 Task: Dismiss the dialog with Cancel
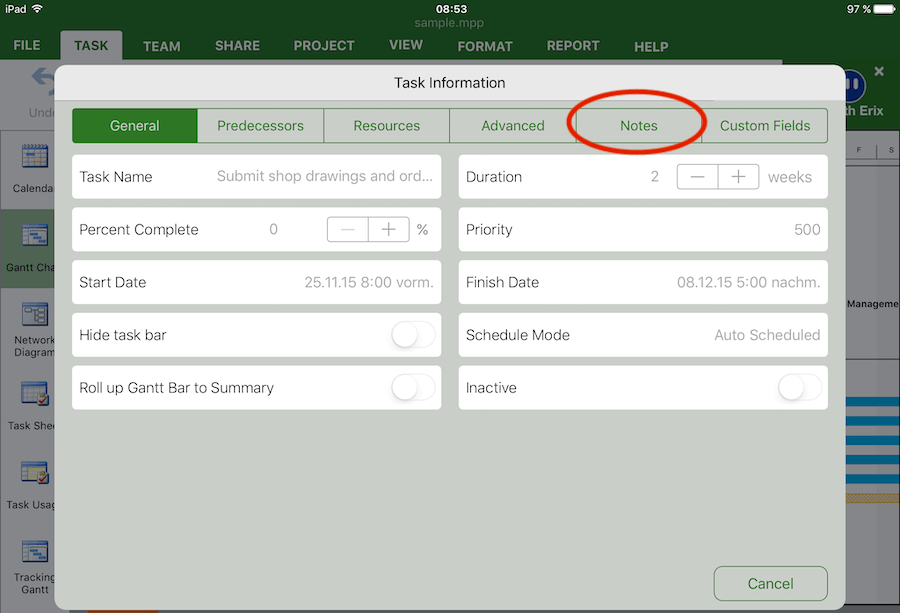[770, 583]
